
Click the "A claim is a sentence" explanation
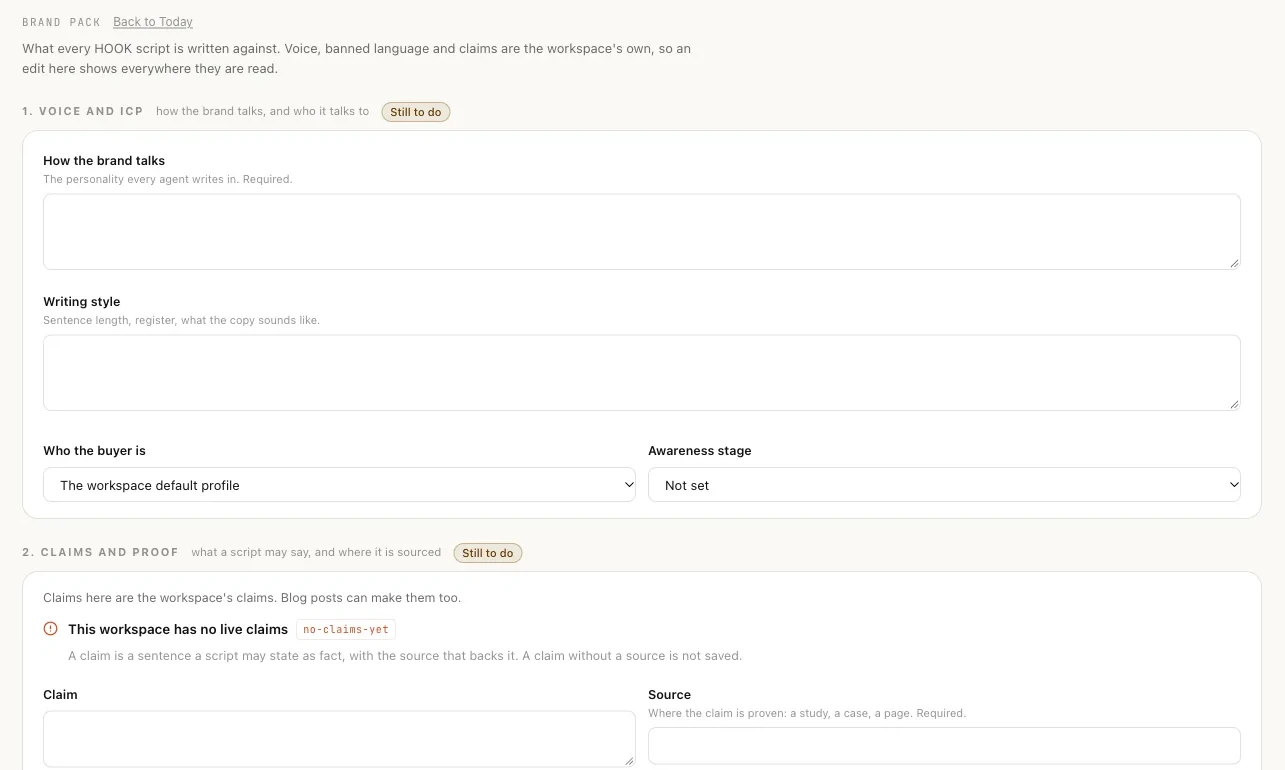405,656
